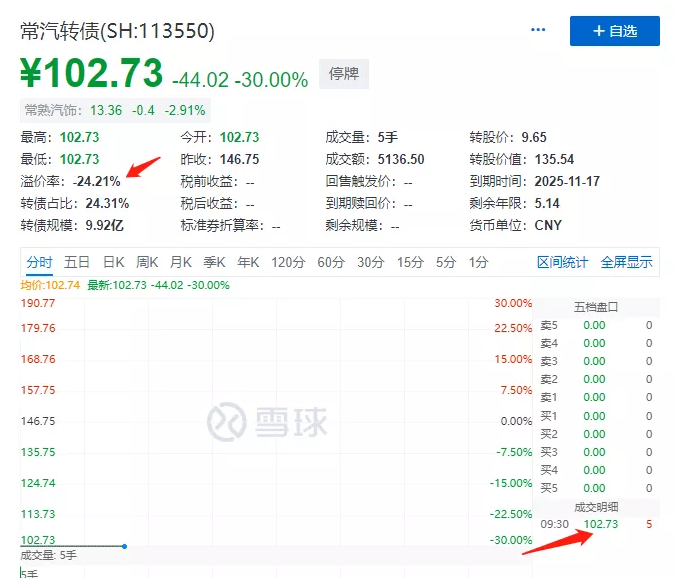Open the three-dot more options menu
687x582 pixels.
(538, 30)
